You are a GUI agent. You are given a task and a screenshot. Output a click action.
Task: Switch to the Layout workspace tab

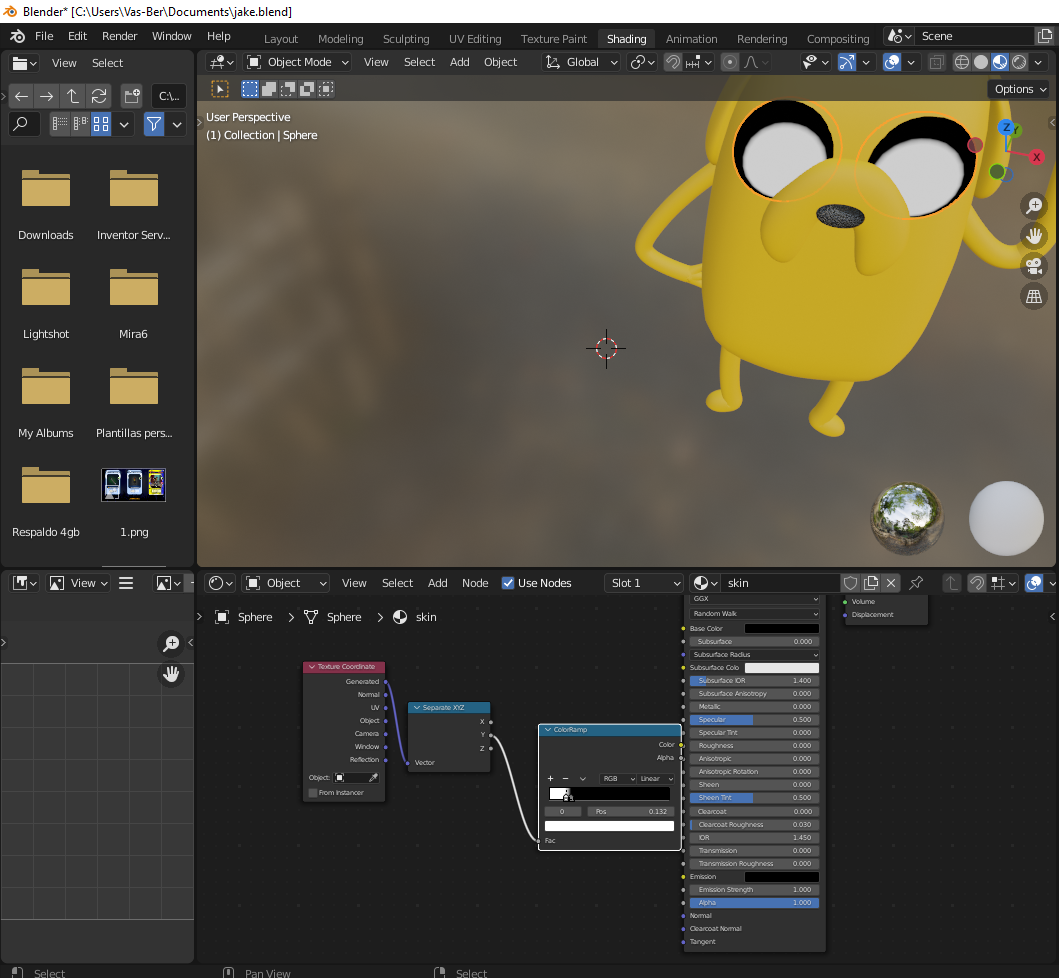[281, 39]
